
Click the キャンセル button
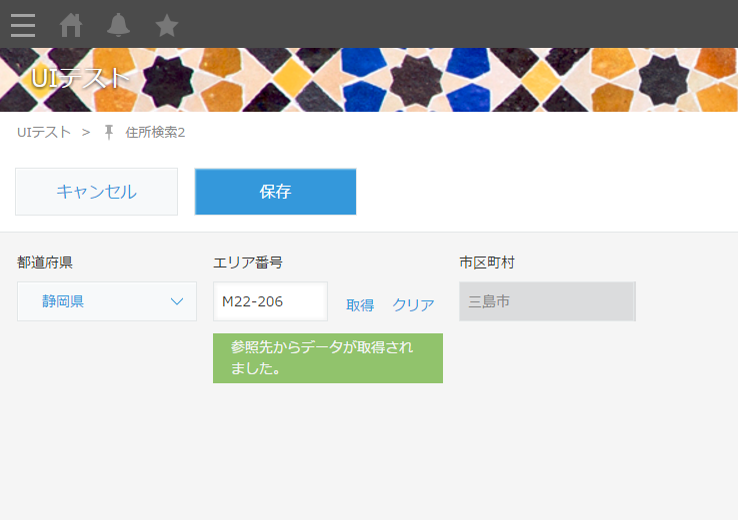tap(96, 192)
